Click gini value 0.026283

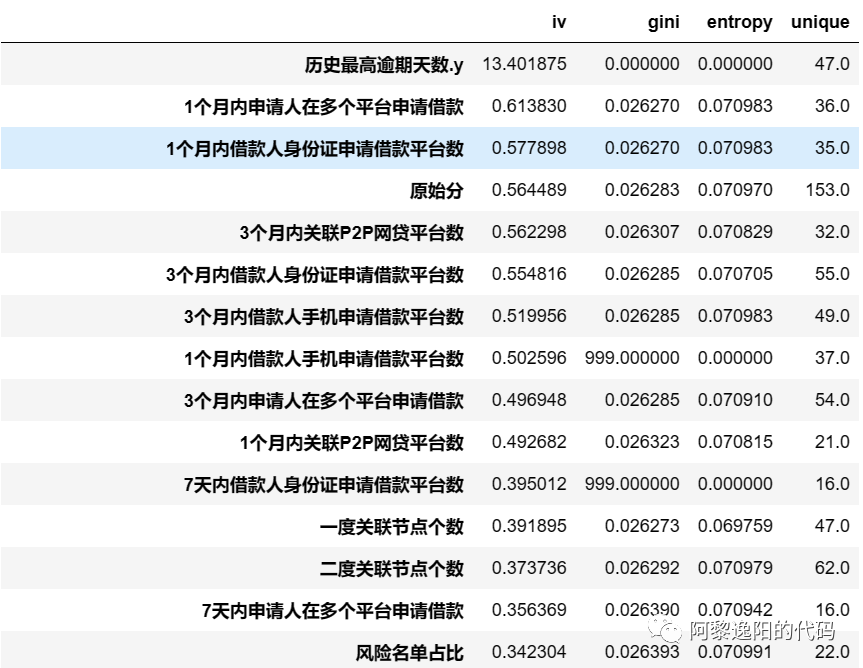(x=642, y=190)
